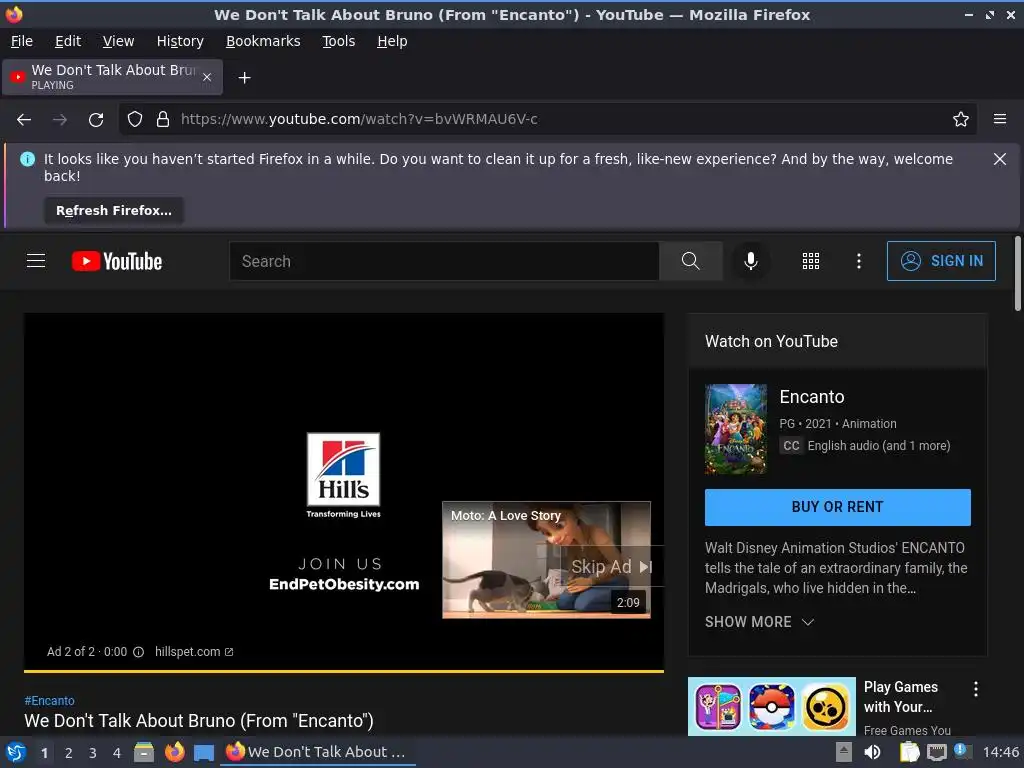This screenshot has height=768, width=1024.
Task: Switch to workspace 3 in taskbar
Action: tap(93, 753)
